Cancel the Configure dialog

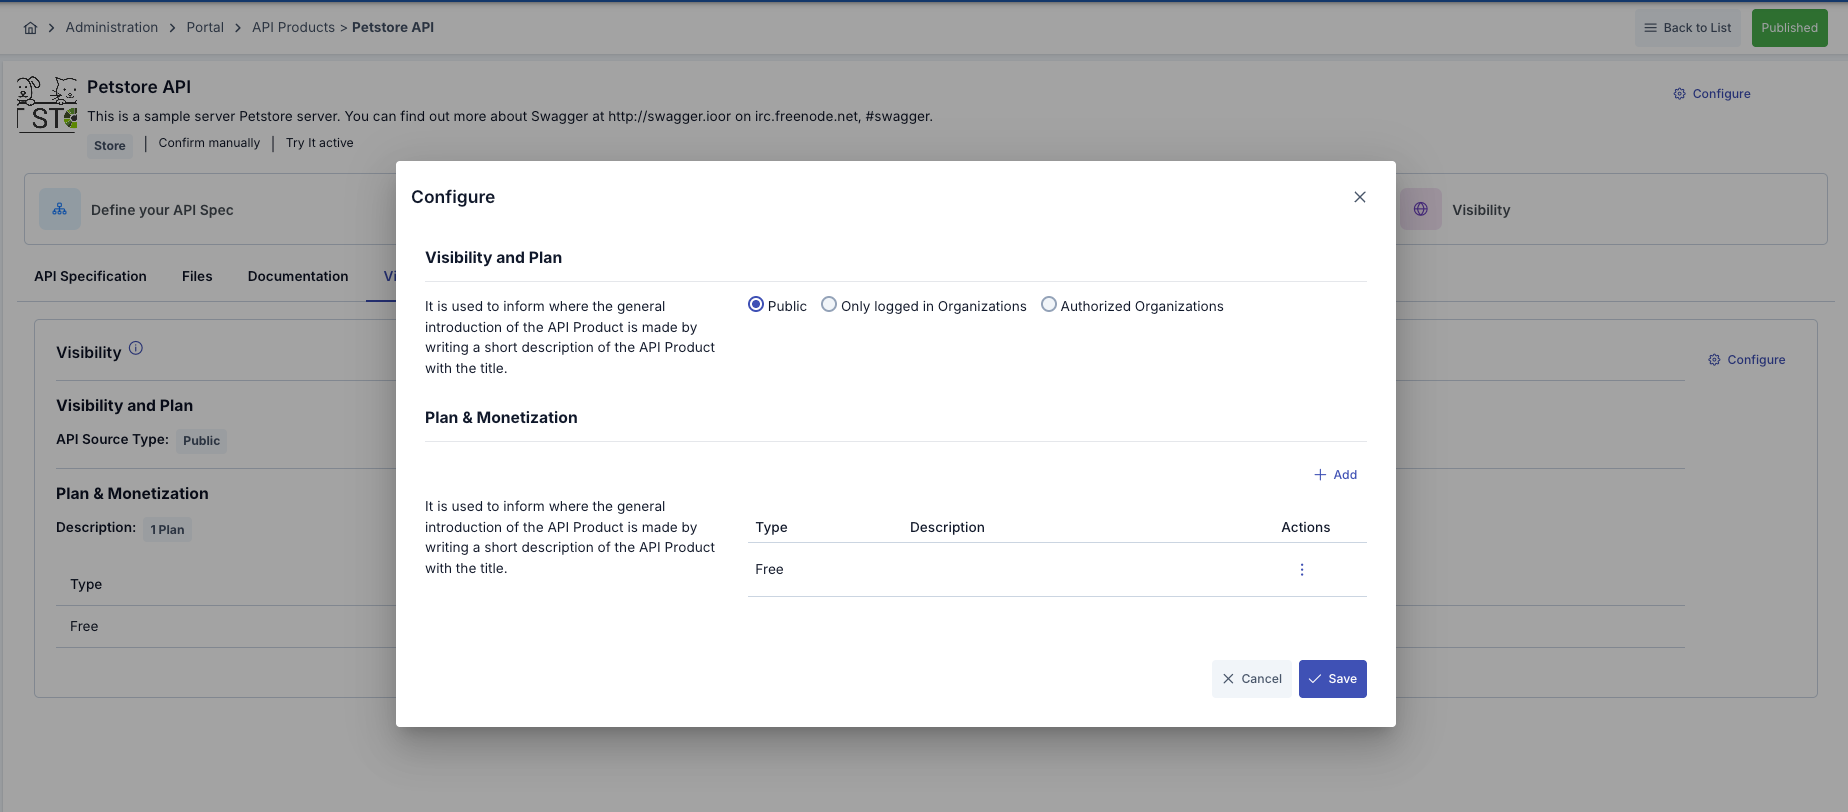pyautogui.click(x=1251, y=679)
